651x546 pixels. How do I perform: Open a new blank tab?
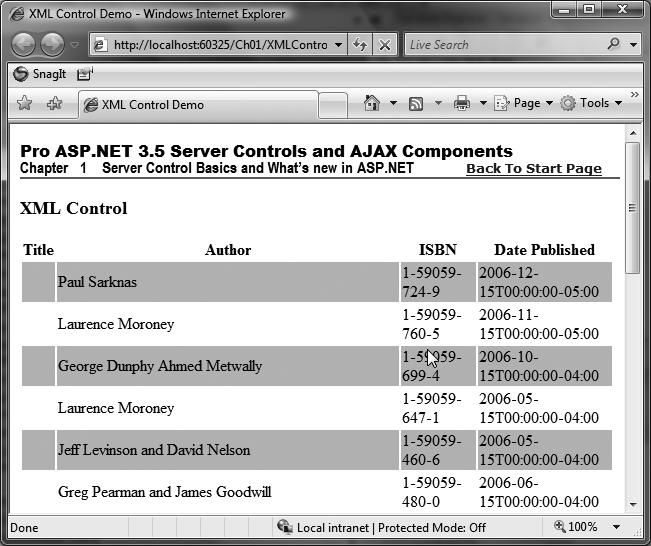(333, 105)
